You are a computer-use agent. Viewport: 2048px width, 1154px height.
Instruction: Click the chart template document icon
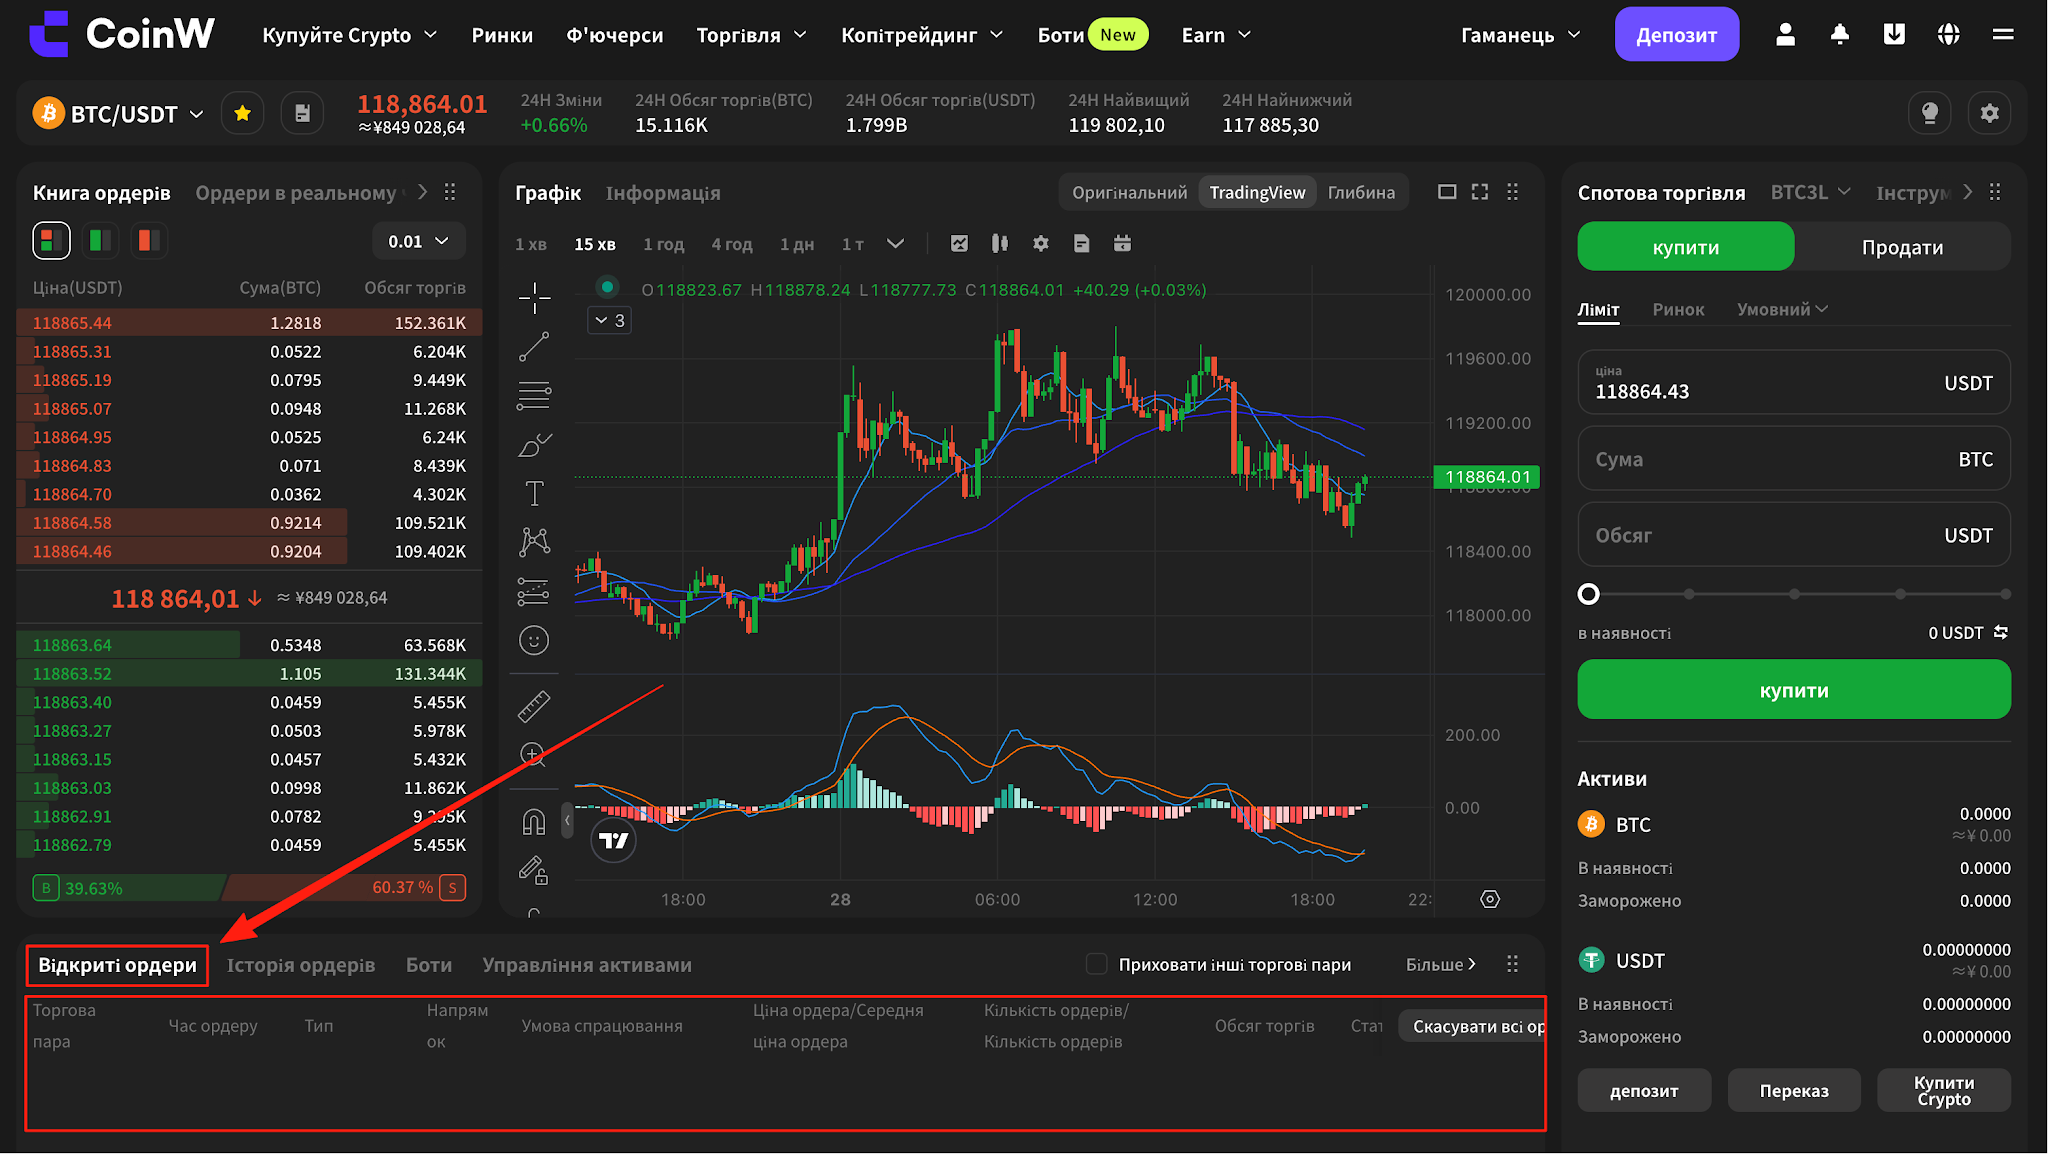1081,243
